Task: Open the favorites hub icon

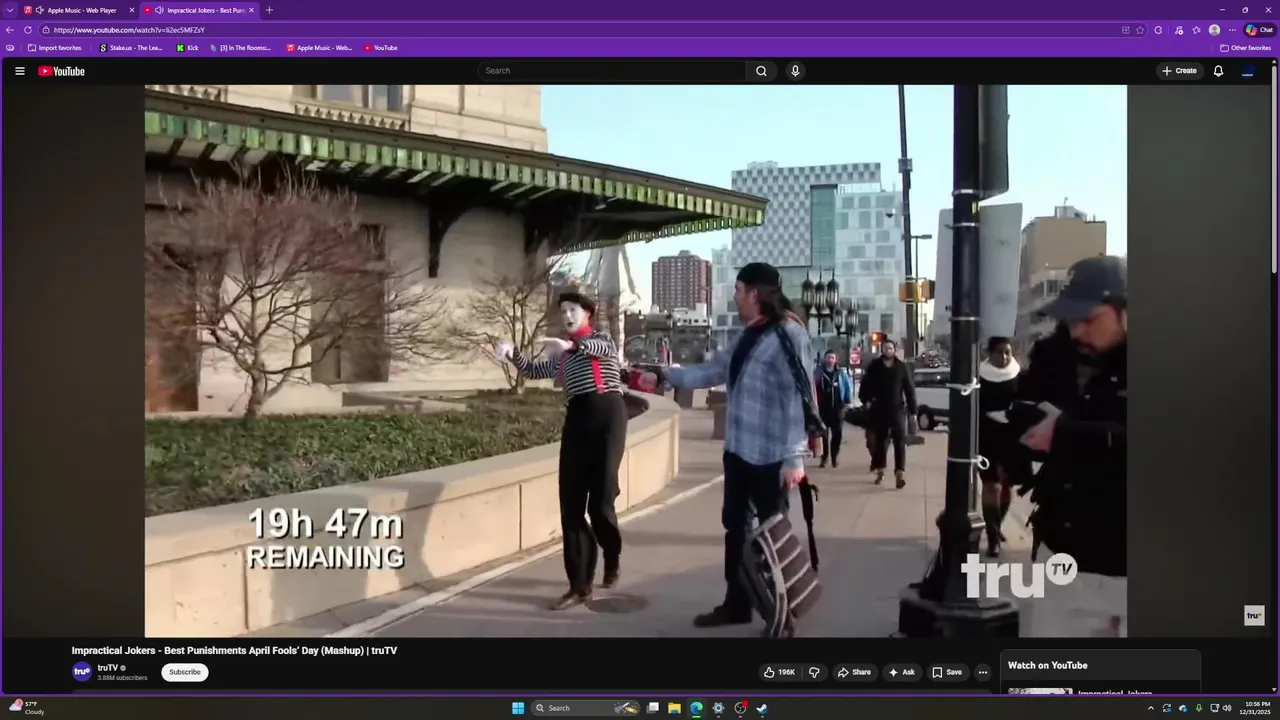Action: (1196, 30)
